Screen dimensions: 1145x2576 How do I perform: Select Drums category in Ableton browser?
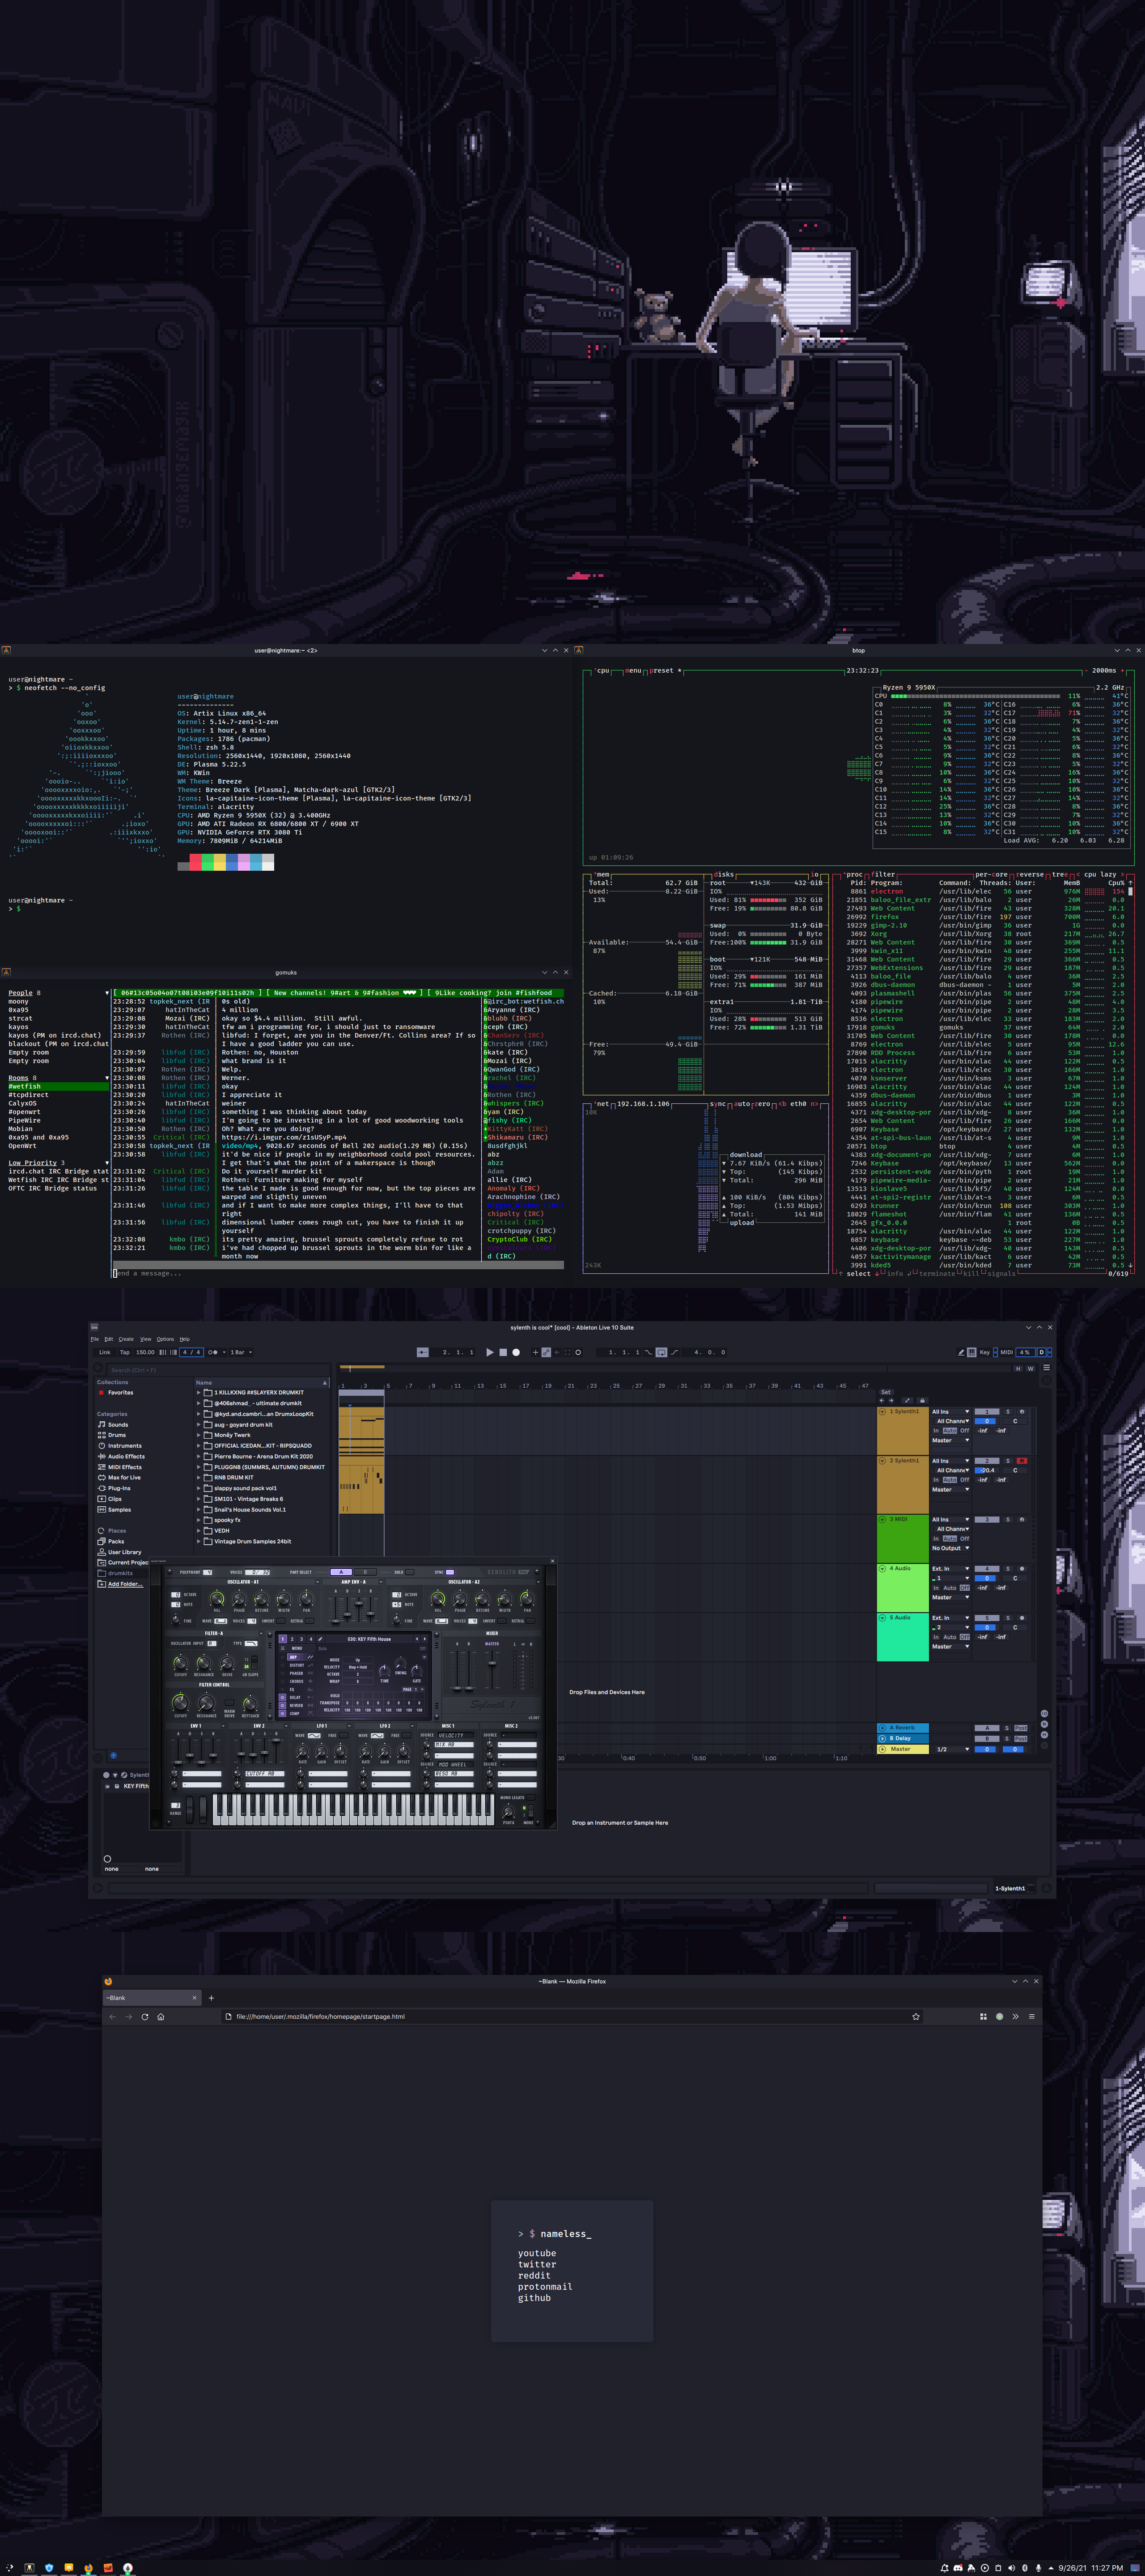[x=117, y=1435]
